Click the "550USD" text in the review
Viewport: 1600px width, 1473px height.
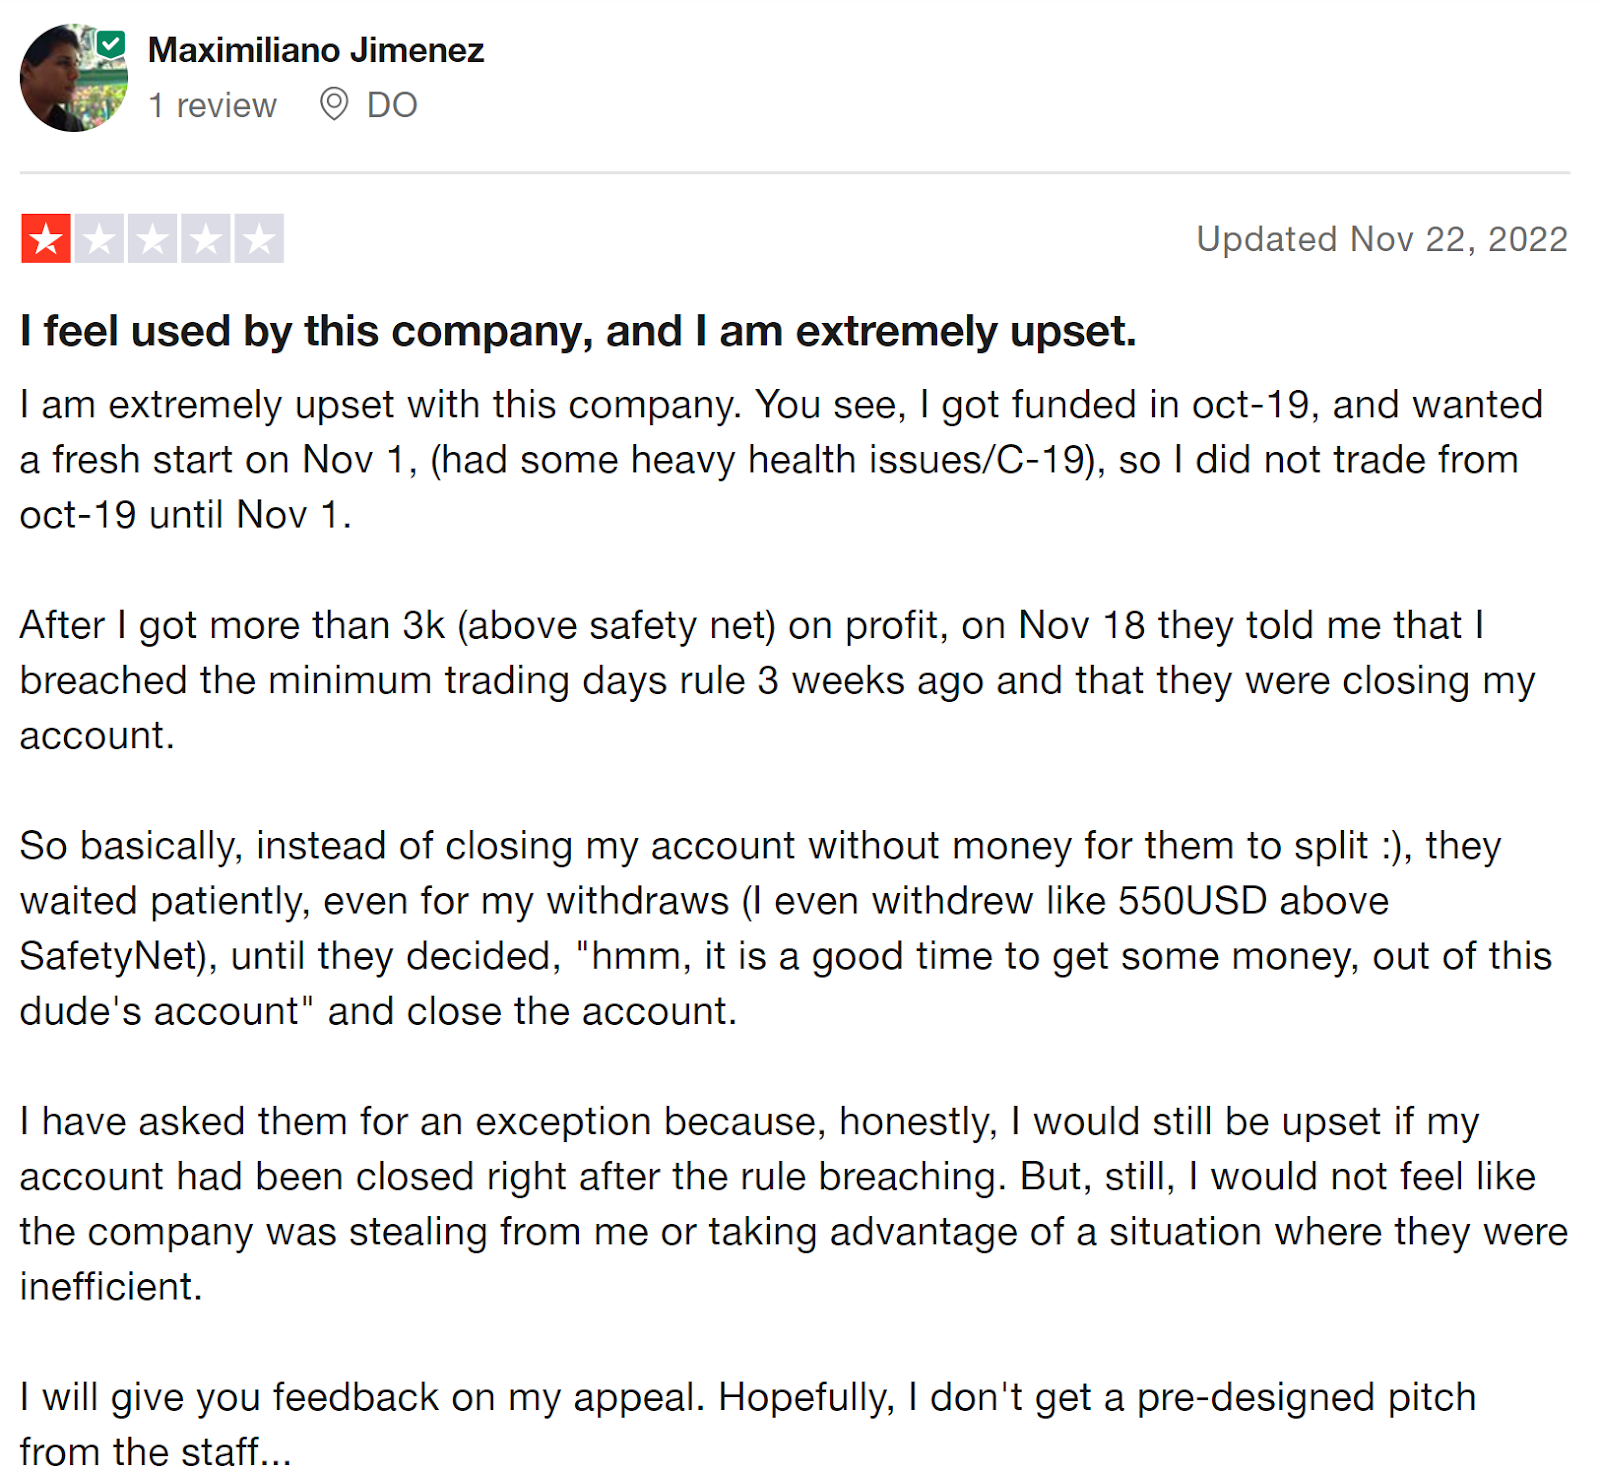pyautogui.click(x=1192, y=901)
